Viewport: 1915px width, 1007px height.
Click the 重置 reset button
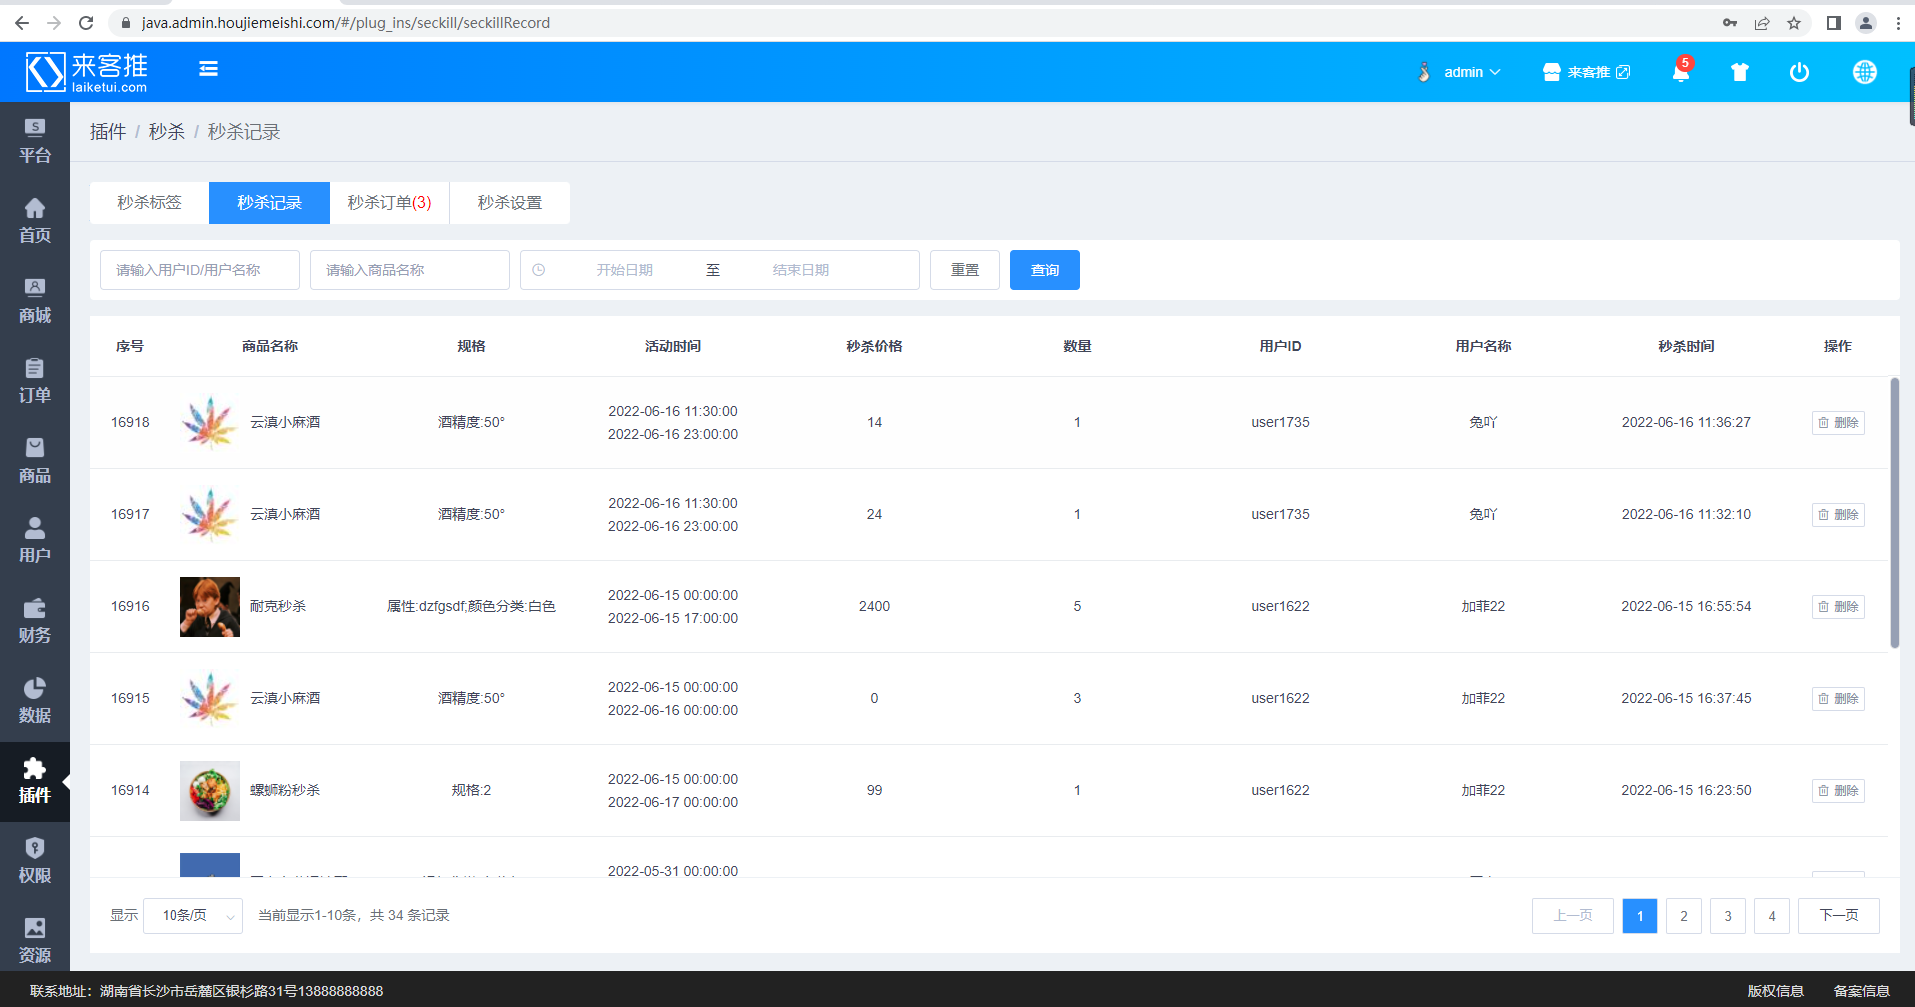(x=965, y=270)
